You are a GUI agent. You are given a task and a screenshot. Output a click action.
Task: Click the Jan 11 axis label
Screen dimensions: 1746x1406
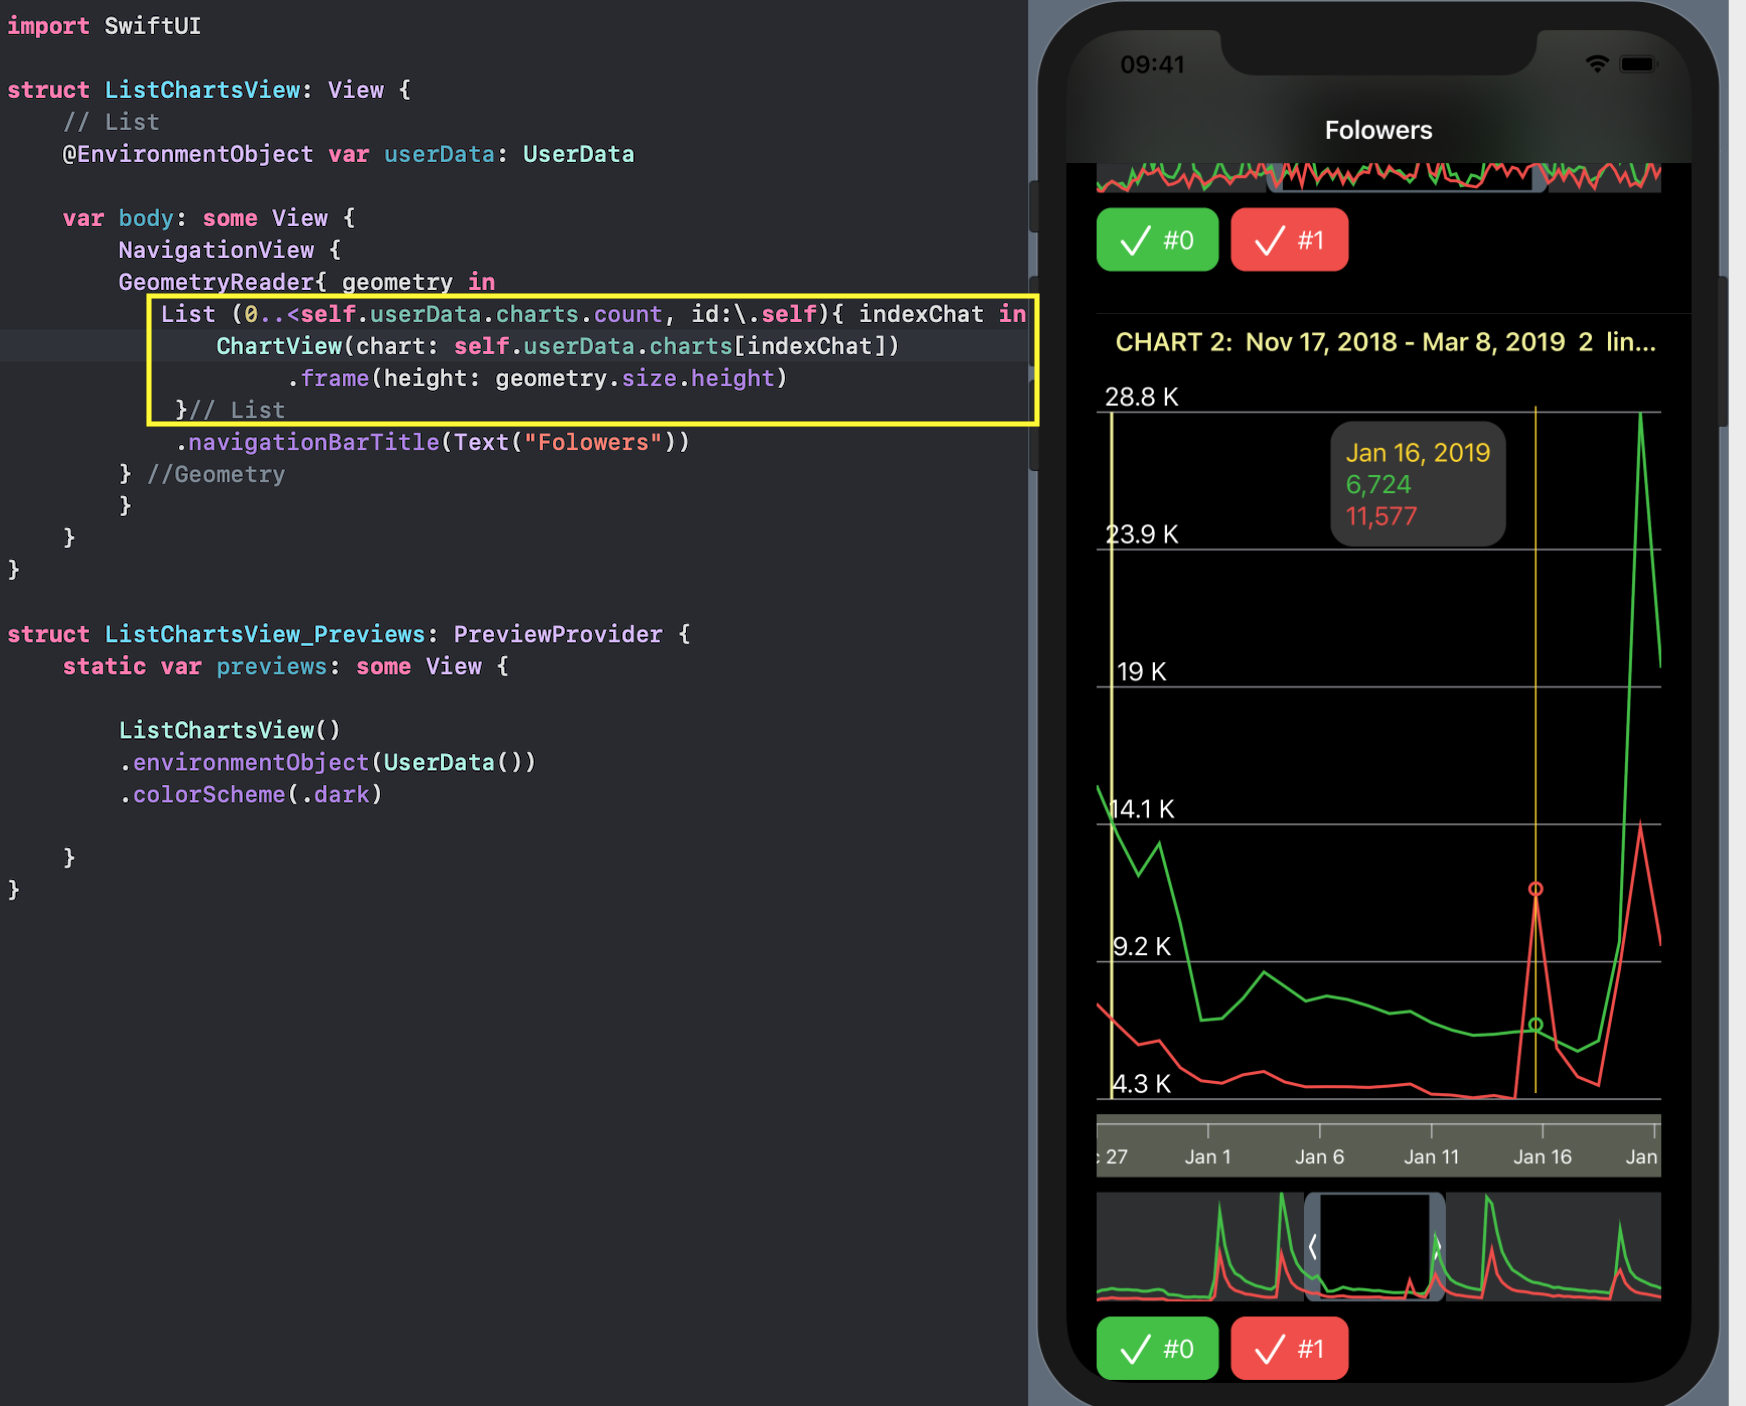coord(1432,1157)
